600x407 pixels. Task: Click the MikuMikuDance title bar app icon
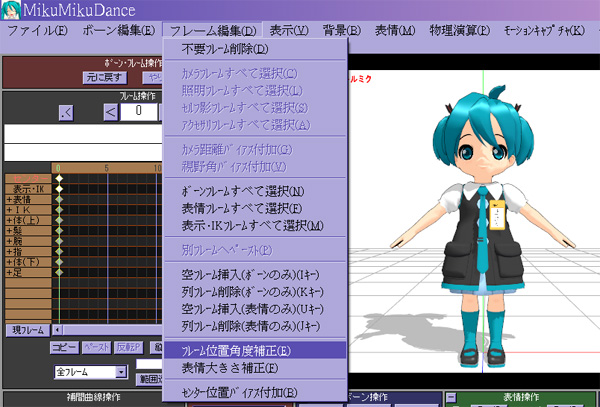10,10
